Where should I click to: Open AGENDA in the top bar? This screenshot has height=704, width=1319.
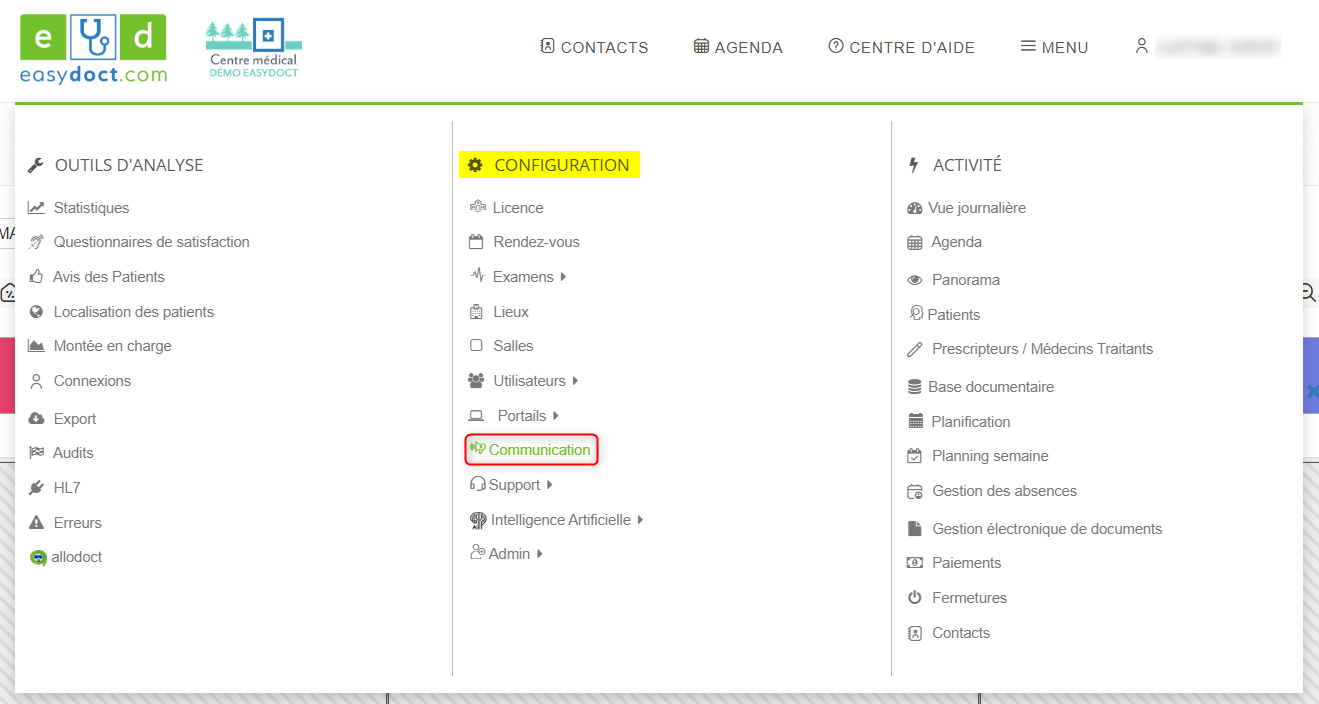pos(738,47)
